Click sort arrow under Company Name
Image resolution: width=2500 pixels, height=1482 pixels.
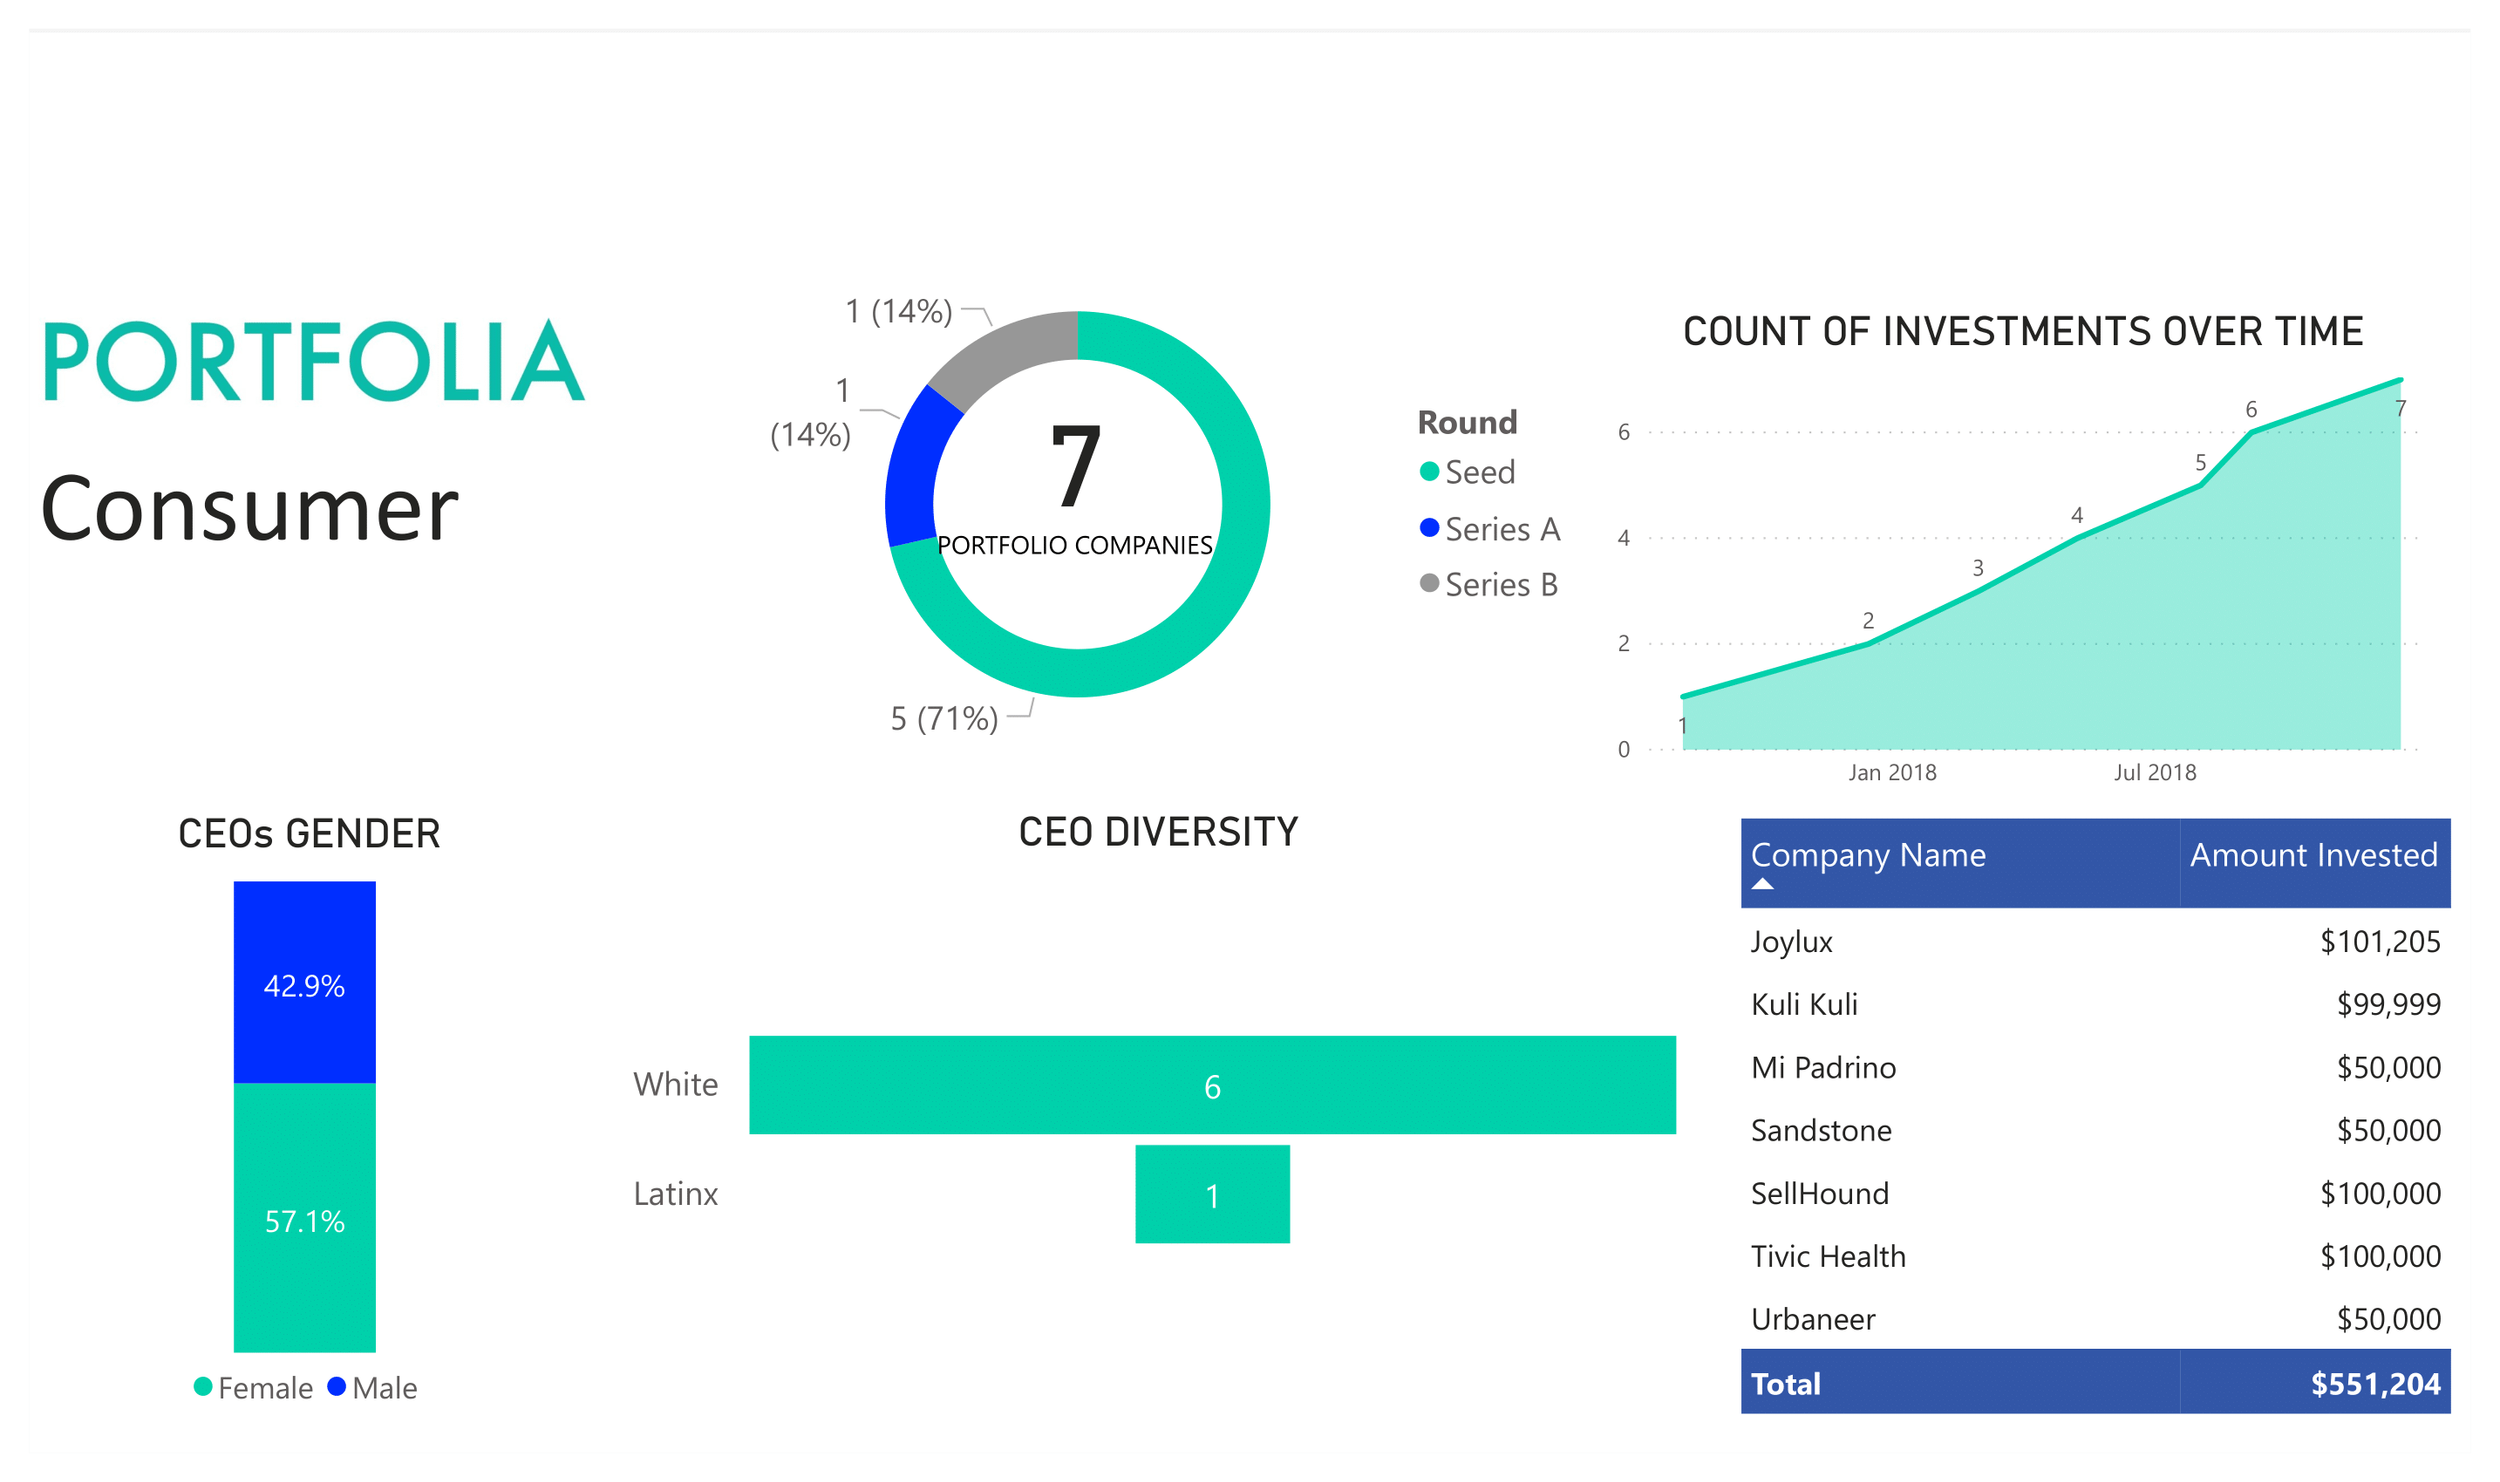coord(1763,883)
